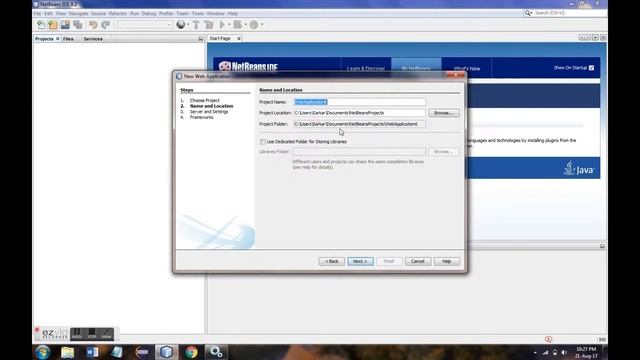Viewport: 640px width, 360px height.
Task: Click the ezvid pause recording button
Action: [x=77, y=334]
